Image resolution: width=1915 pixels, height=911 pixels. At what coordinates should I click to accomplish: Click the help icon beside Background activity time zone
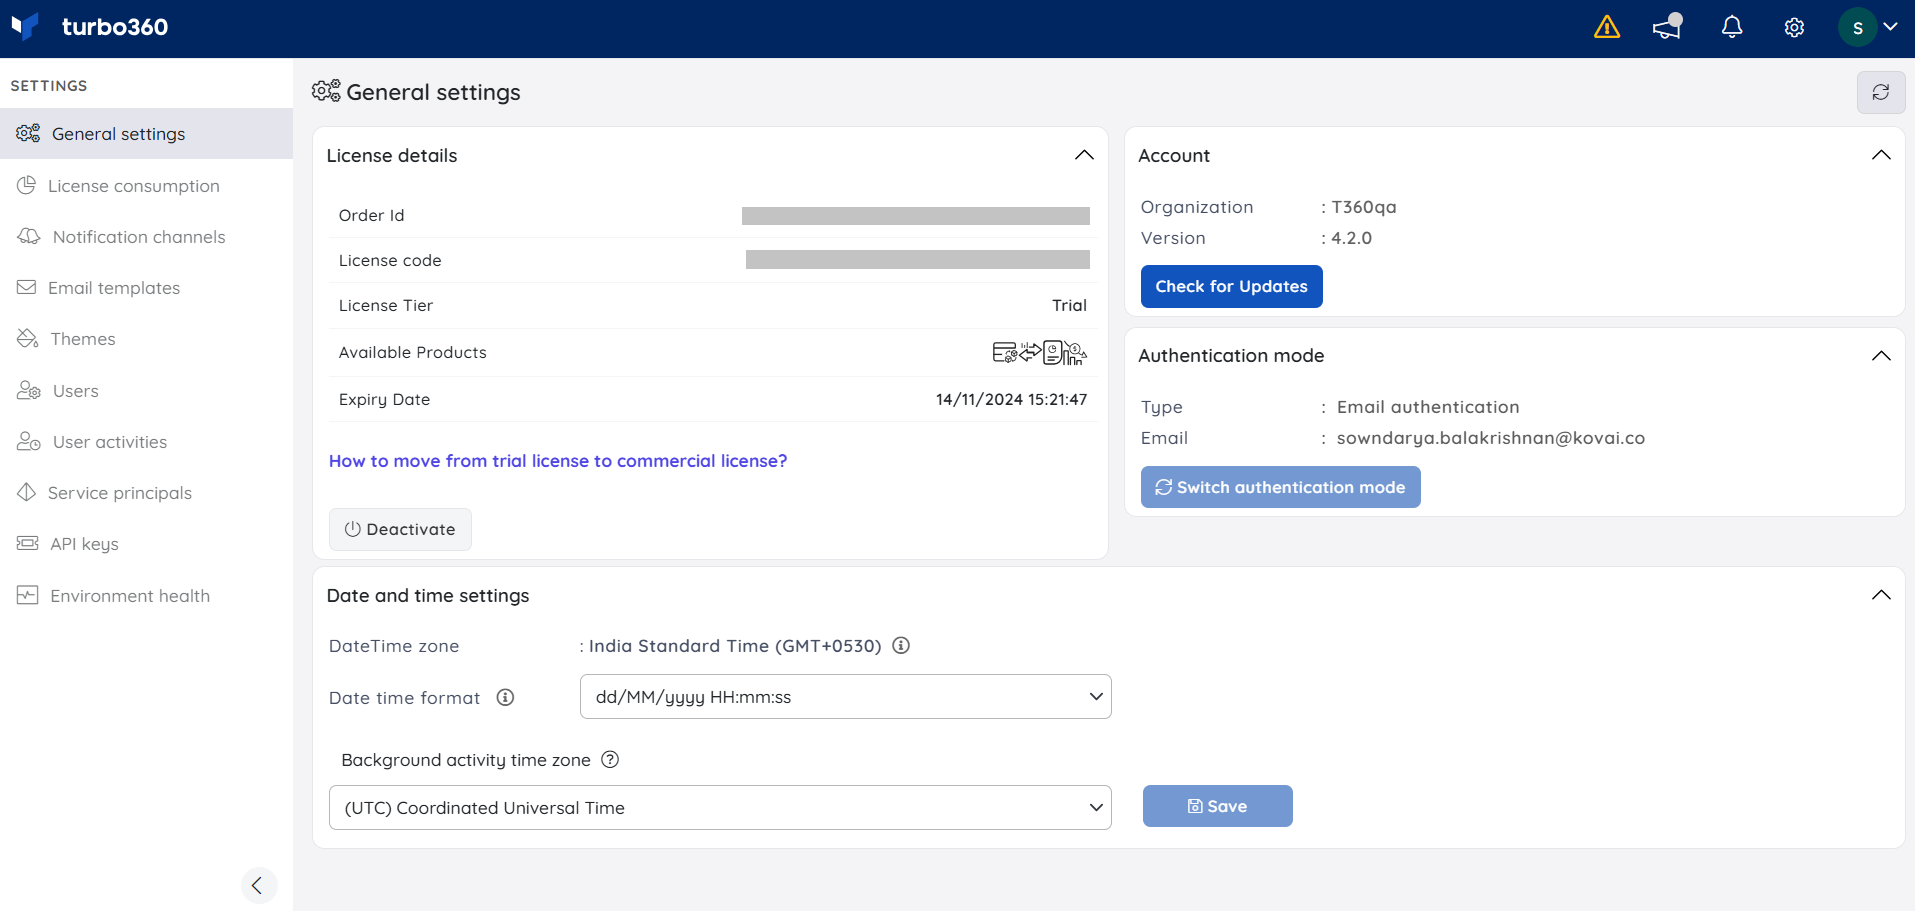pos(610,759)
